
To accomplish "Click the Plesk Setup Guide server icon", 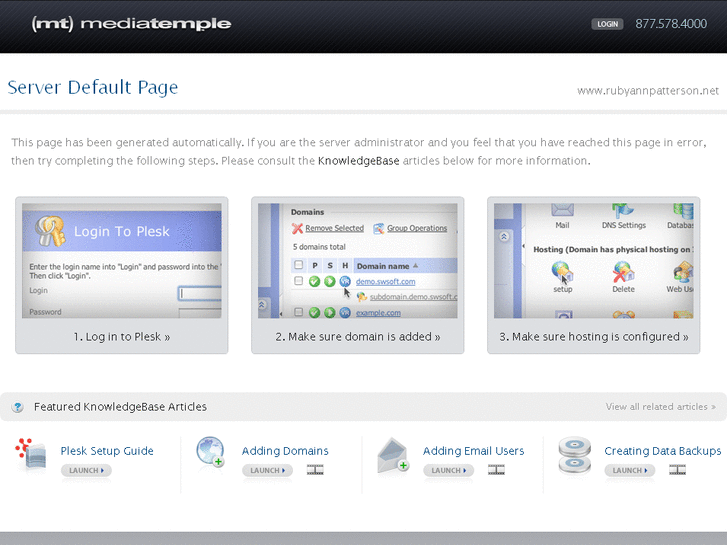I will click(31, 455).
